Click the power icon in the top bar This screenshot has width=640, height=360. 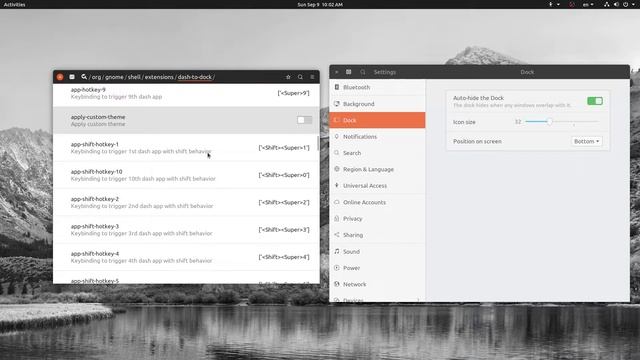coord(625,4)
